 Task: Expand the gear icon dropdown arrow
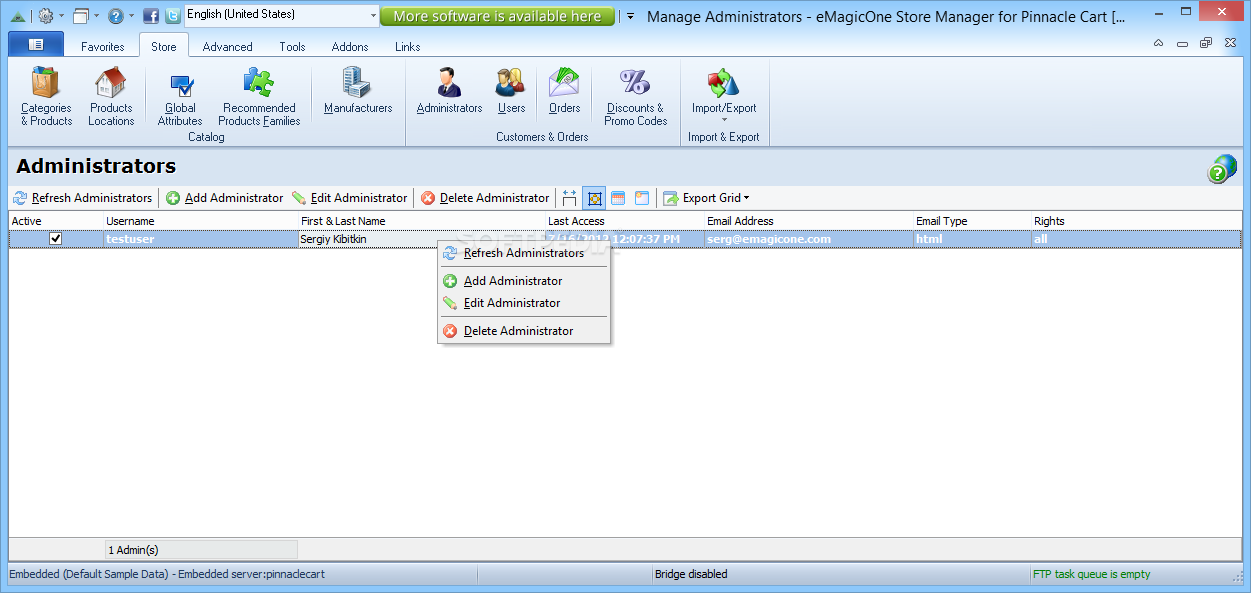click(61, 16)
